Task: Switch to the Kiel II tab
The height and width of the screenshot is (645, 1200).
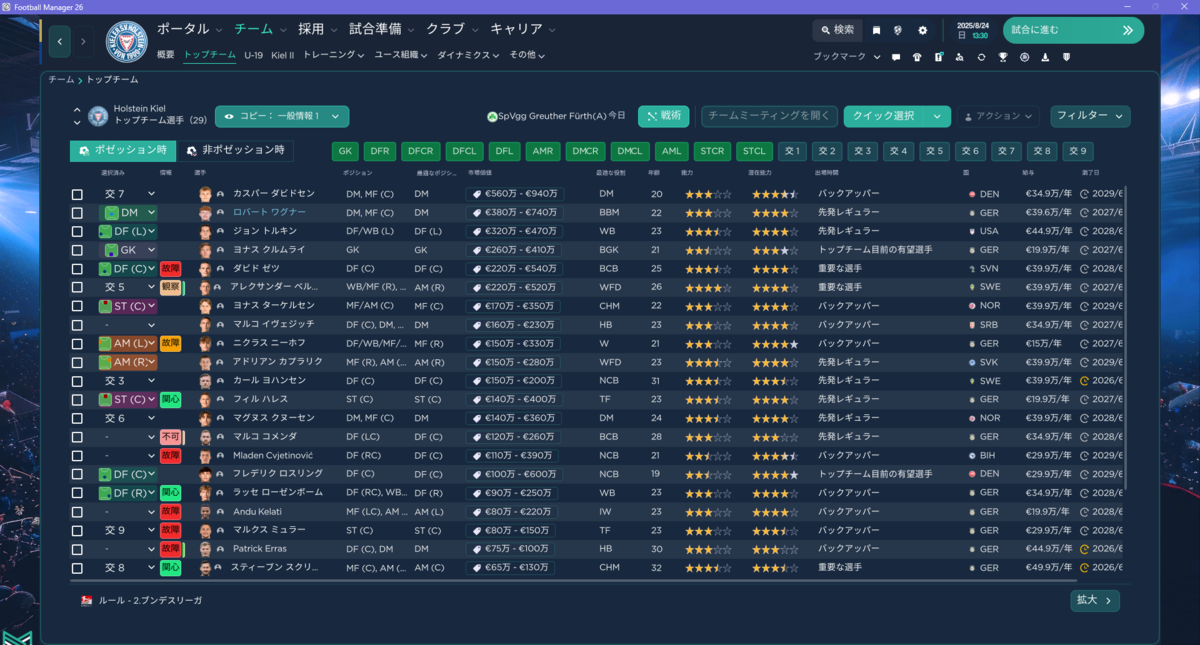Action: click(x=284, y=55)
